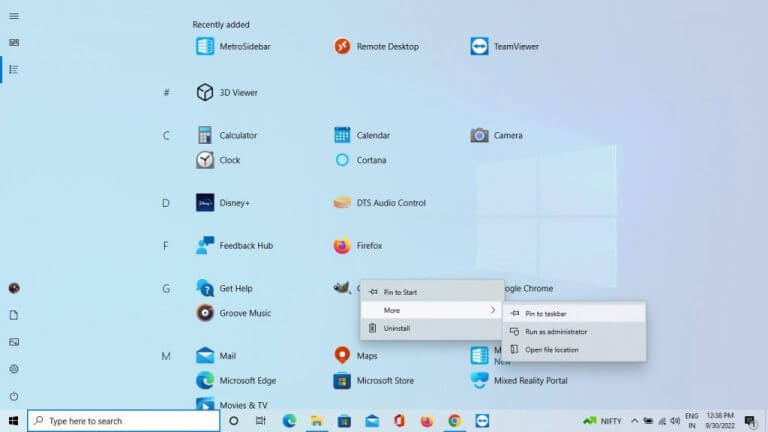The image size is (768, 432).
Task: Select Open file location
Action: tap(574, 350)
